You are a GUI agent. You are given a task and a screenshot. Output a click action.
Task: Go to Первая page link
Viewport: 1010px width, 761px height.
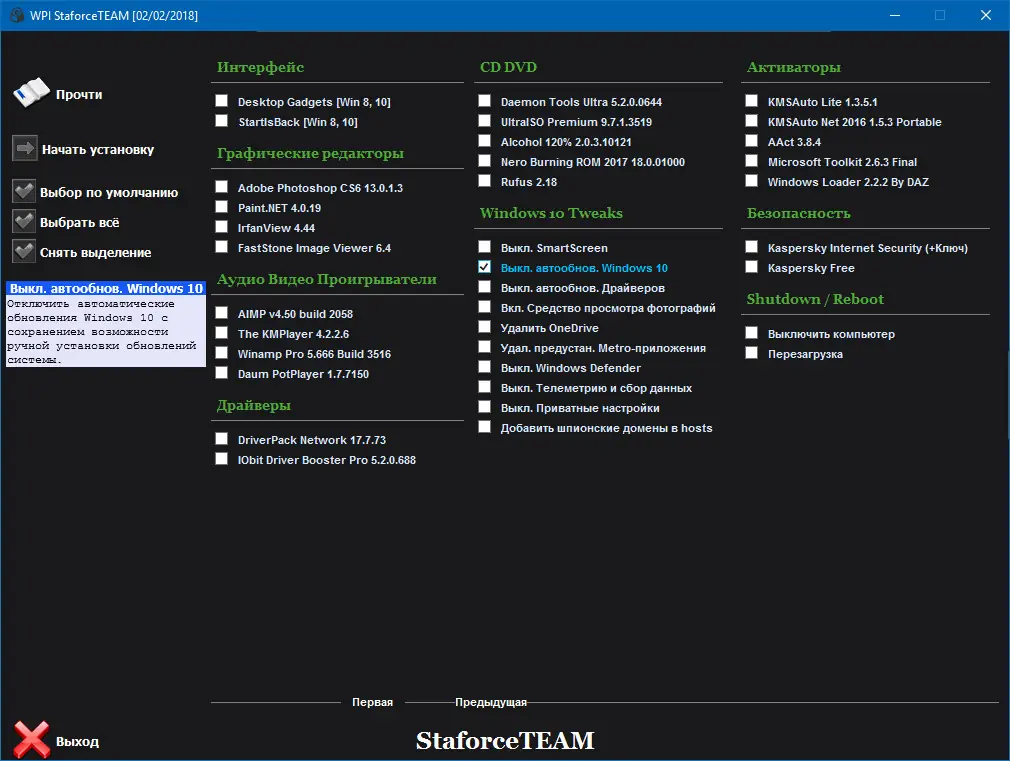click(372, 702)
